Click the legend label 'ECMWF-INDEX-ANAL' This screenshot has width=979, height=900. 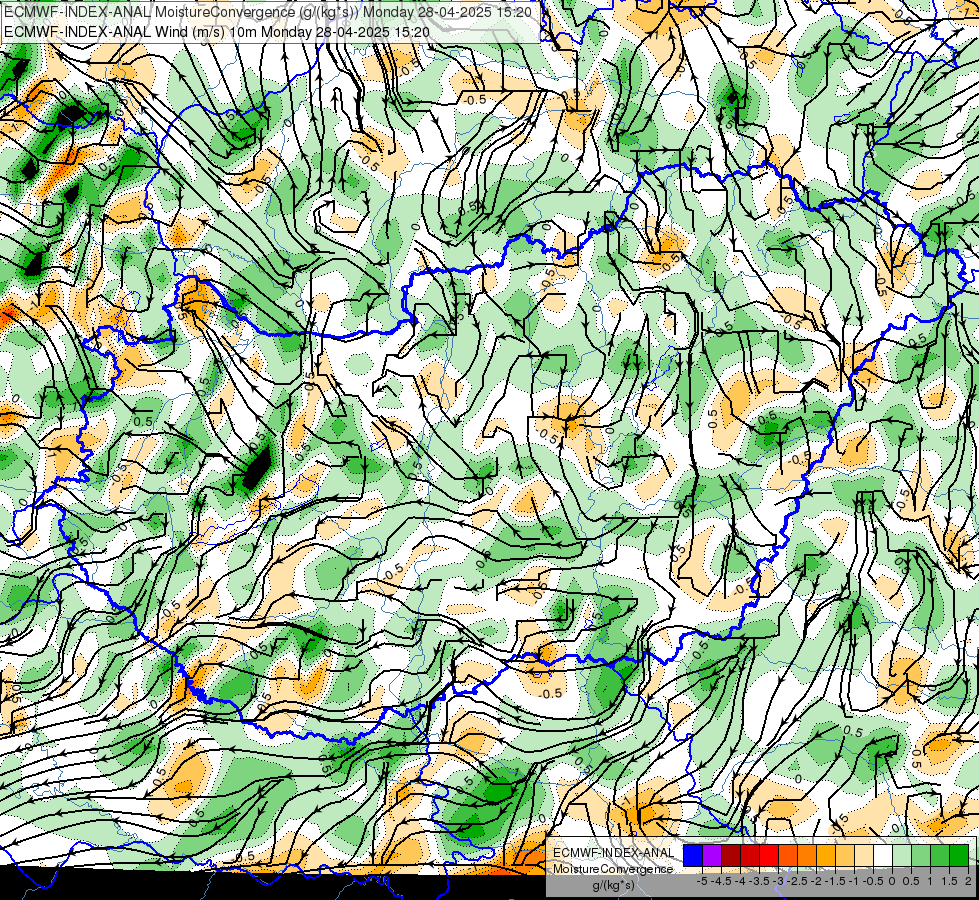click(613, 853)
